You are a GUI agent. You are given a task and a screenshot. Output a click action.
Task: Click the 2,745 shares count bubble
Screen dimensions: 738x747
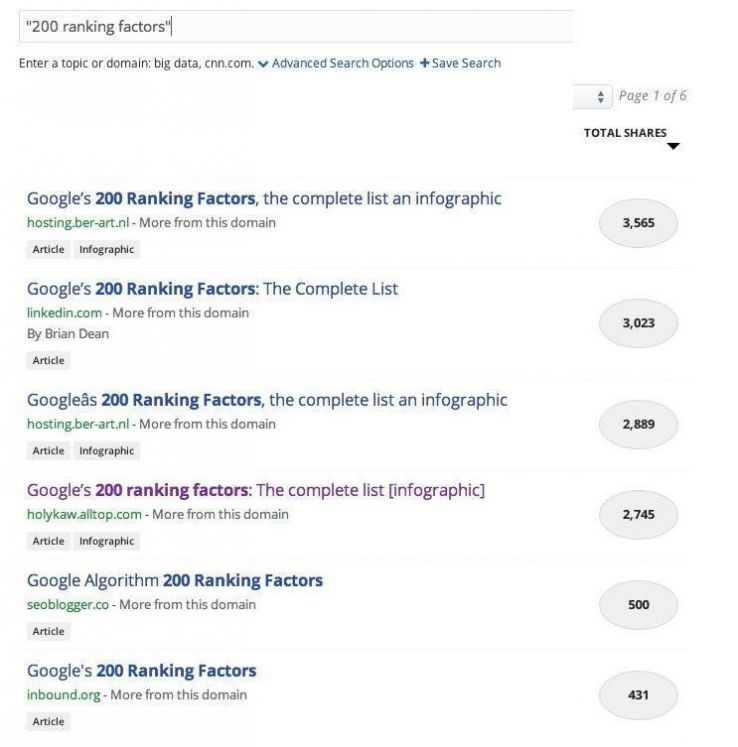638,514
